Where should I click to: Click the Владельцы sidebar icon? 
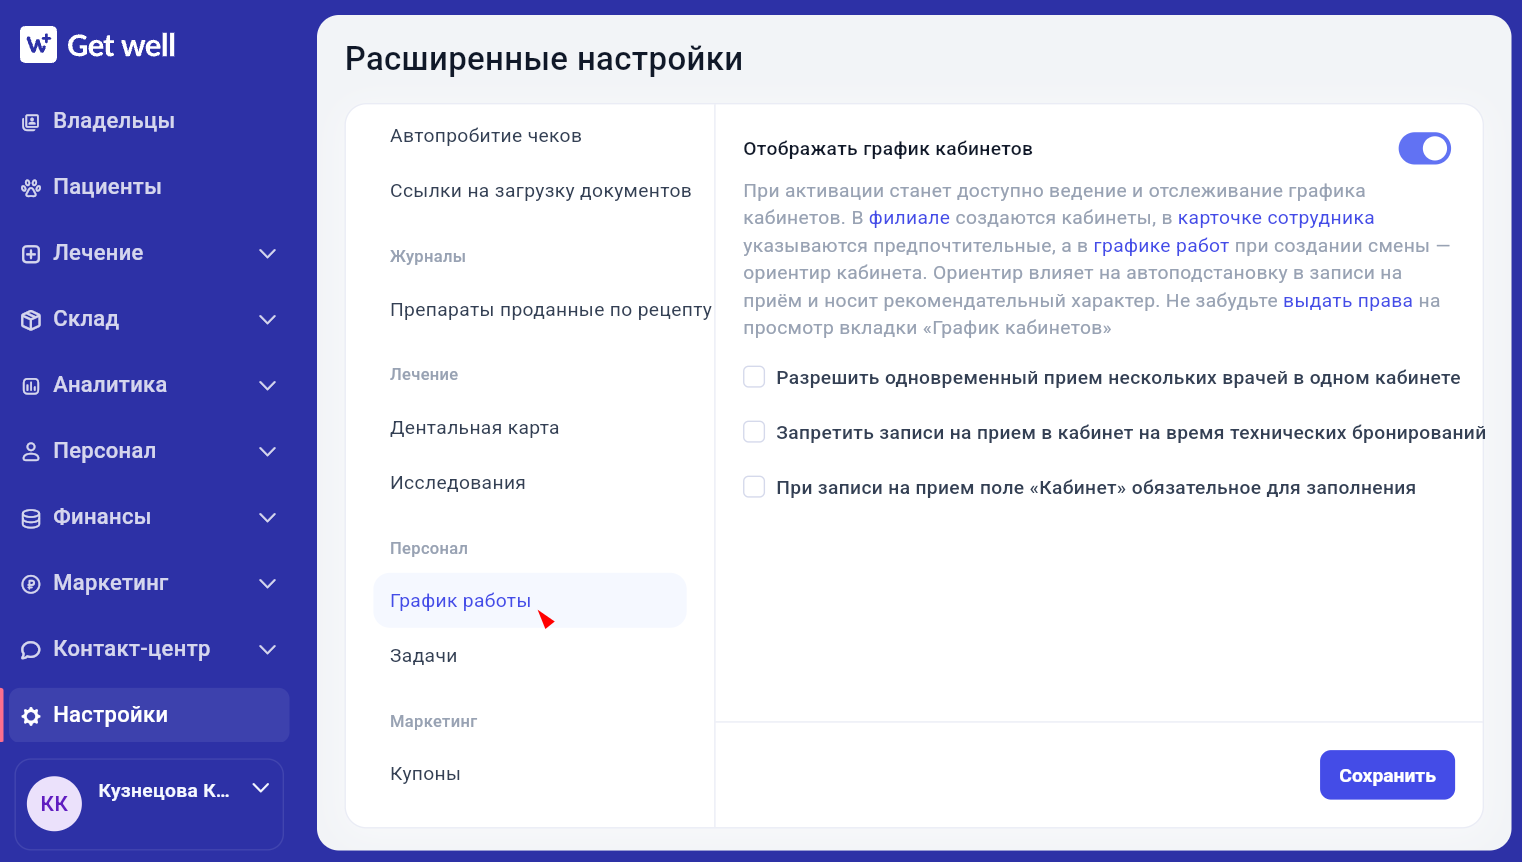[x=31, y=122]
